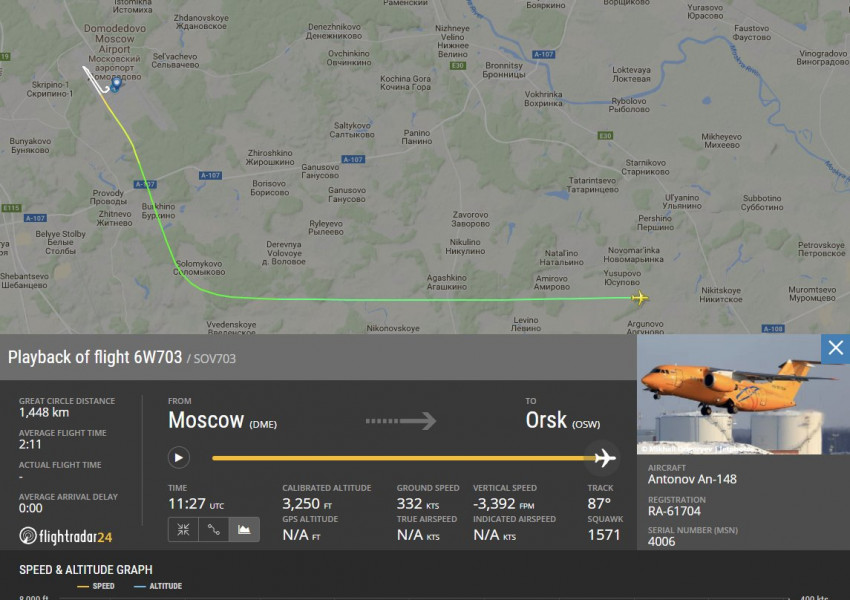850x600 pixels.
Task: Click aircraft type Antonov An-148
Action: tap(692, 479)
